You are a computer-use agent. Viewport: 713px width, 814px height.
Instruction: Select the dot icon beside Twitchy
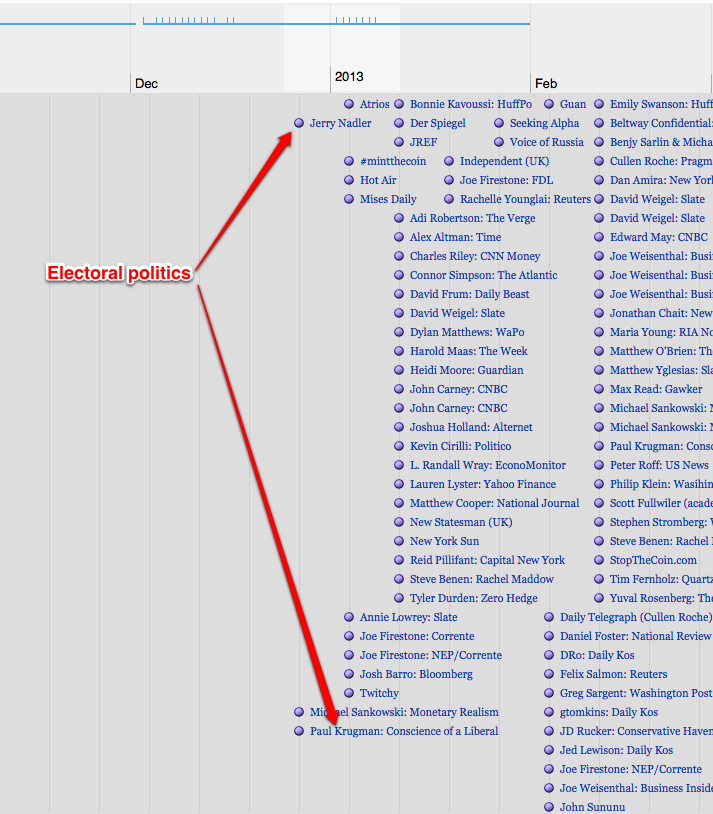(349, 694)
